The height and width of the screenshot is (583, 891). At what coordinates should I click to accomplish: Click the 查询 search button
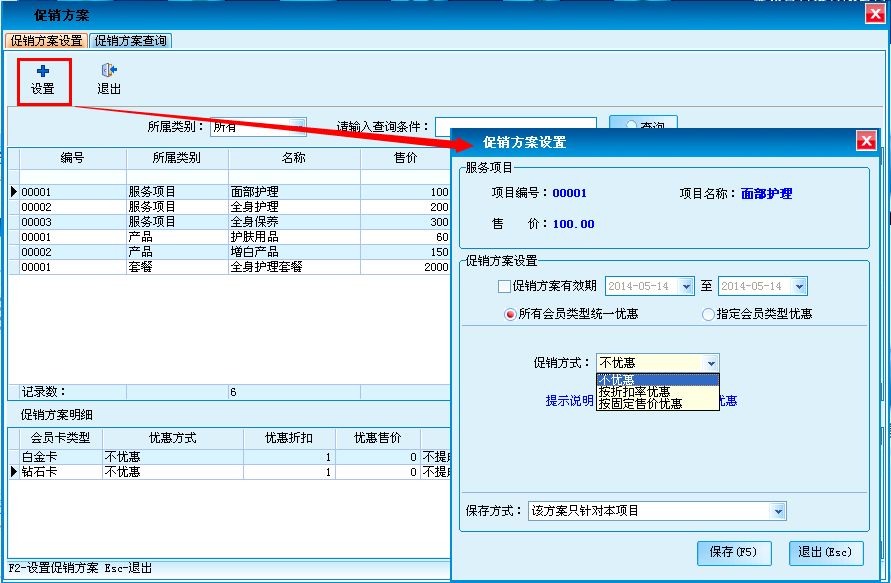point(643,127)
